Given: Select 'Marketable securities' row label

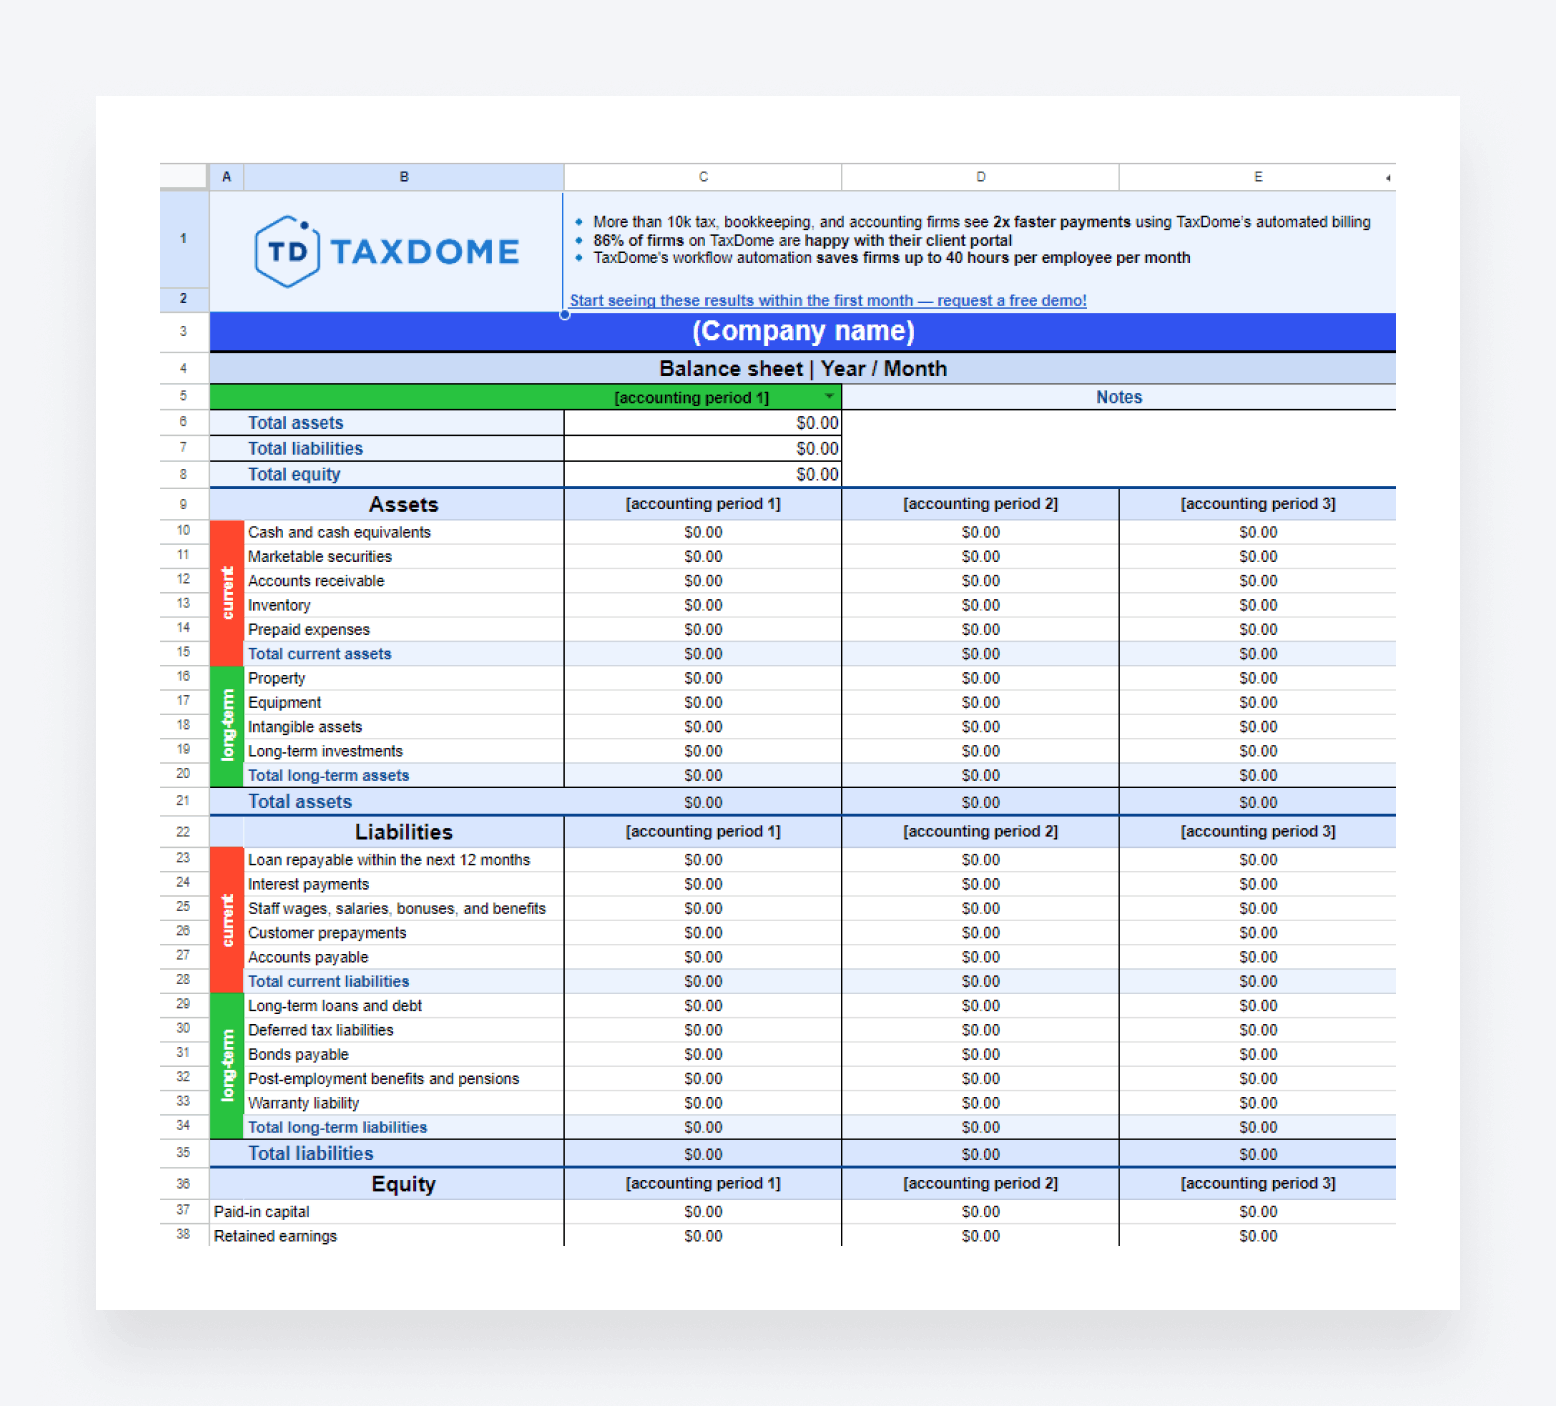Looking at the screenshot, I should (x=320, y=556).
